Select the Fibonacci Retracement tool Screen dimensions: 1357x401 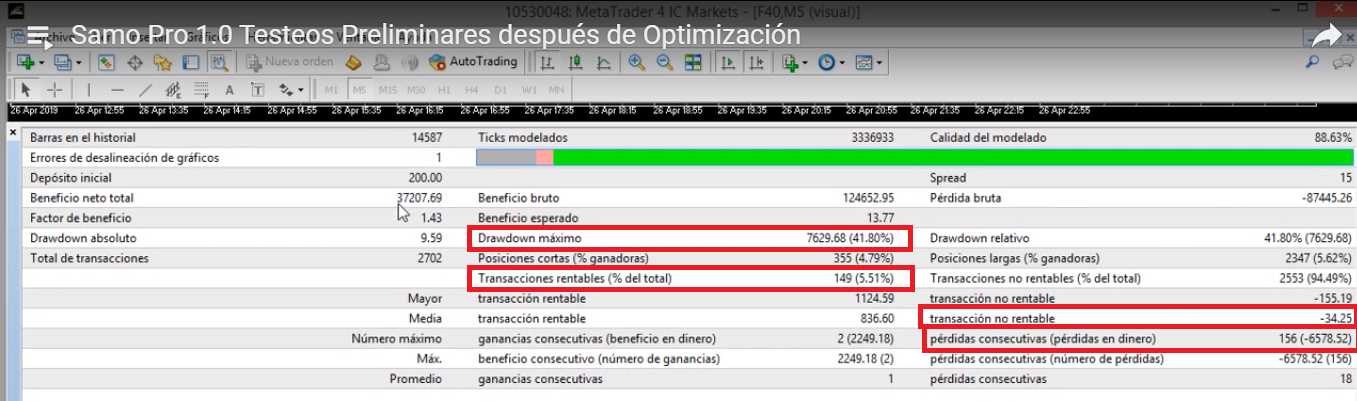point(201,89)
